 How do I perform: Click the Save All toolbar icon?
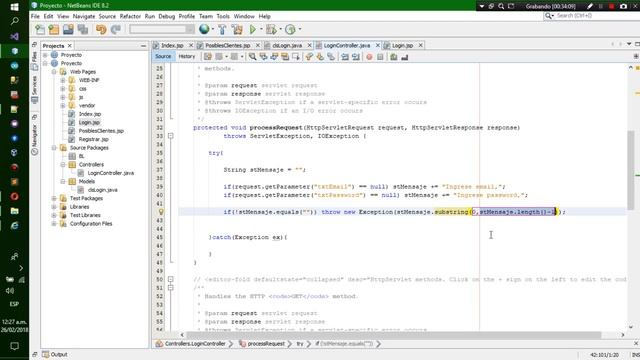(x=83, y=29)
